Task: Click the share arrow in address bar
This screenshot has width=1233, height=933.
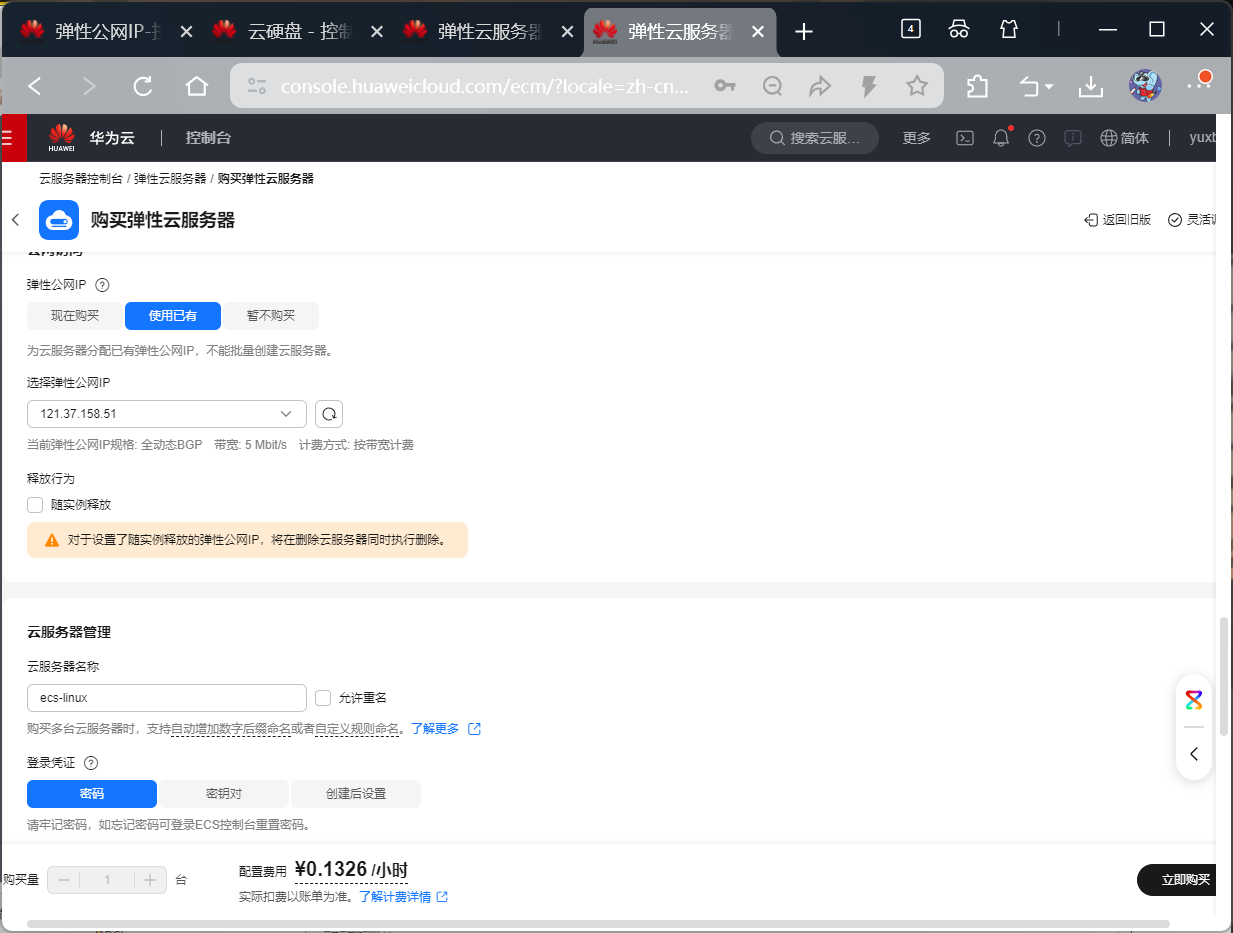Action: coord(820,86)
